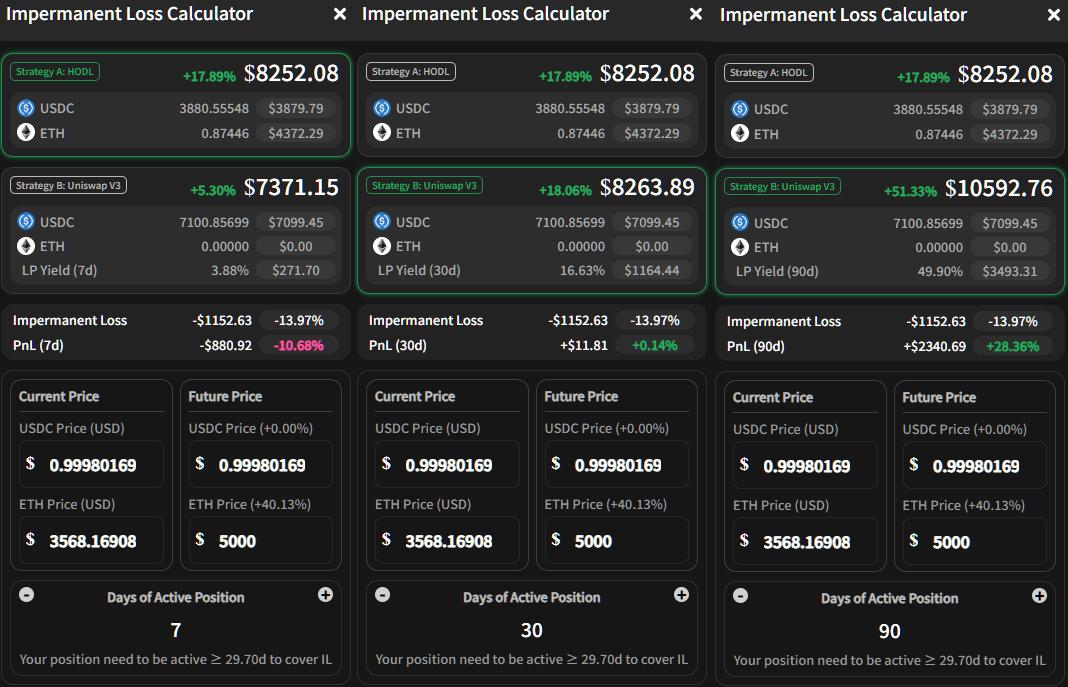This screenshot has height=687, width=1068.
Task: Close the 30-day Impermanent Loss Calculator
Action: [x=695, y=14]
